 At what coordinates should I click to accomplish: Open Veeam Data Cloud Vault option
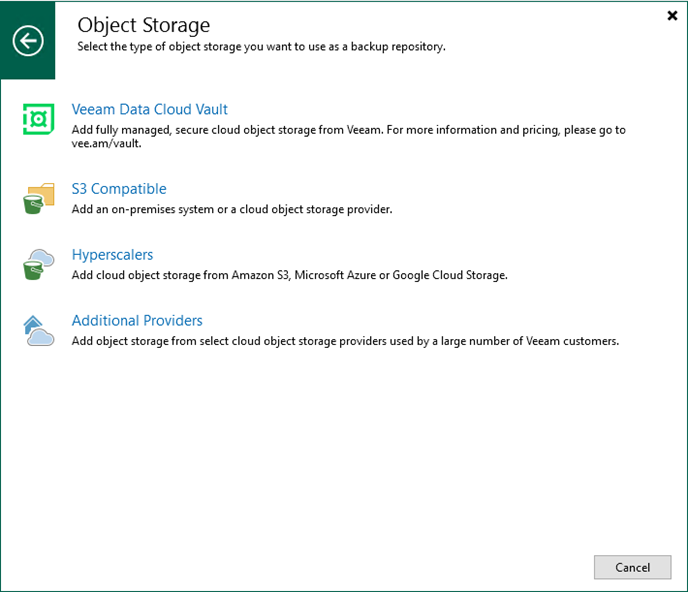[150, 109]
